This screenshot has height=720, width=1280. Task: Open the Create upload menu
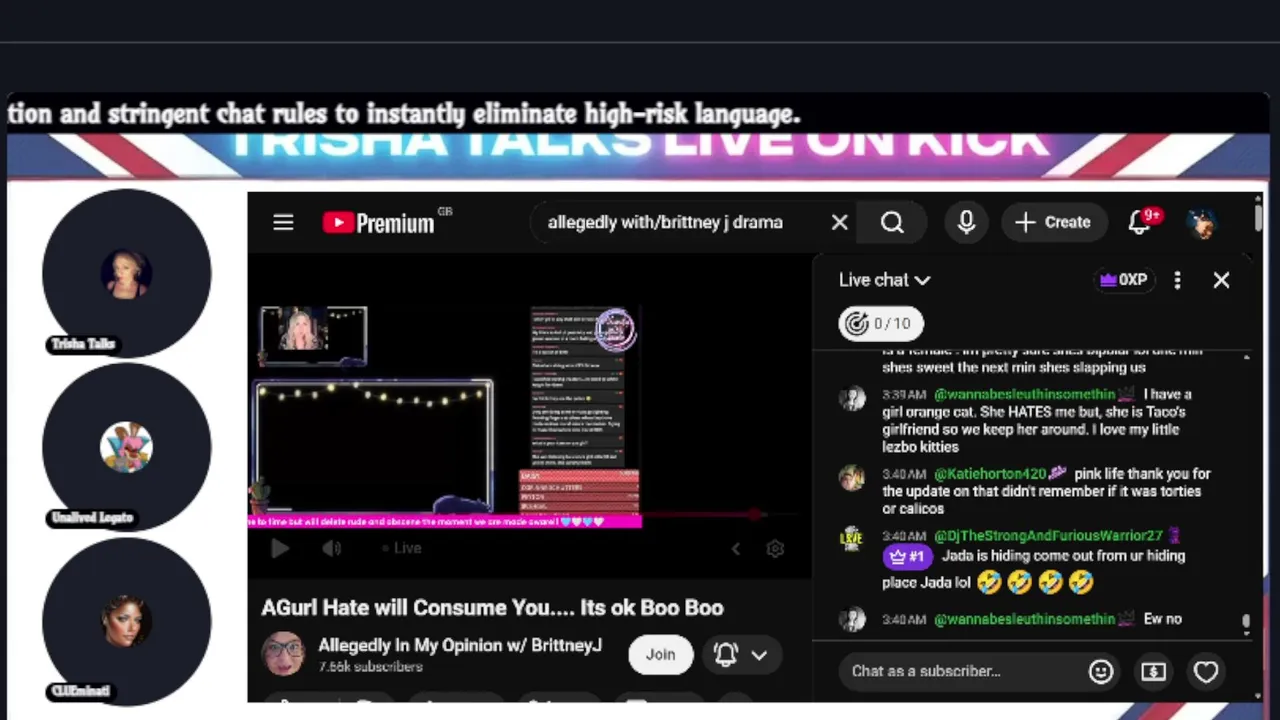coord(1053,222)
